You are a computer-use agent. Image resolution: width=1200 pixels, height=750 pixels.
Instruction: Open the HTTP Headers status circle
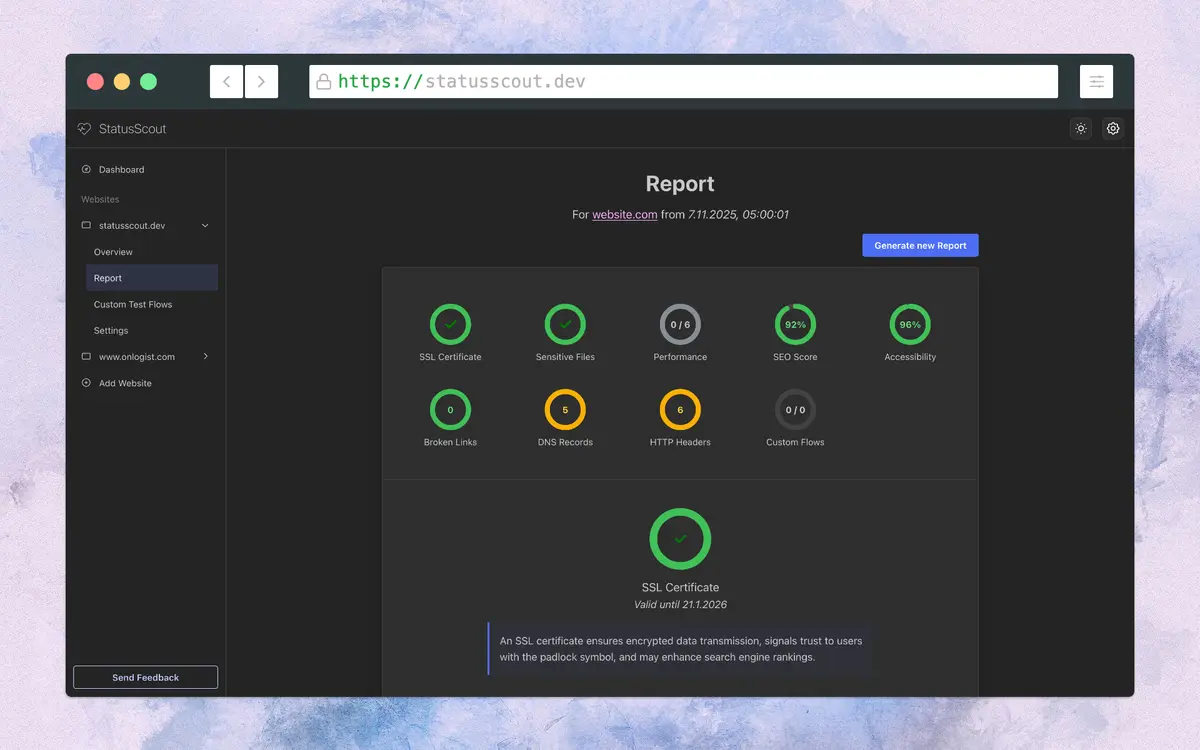[x=680, y=410]
